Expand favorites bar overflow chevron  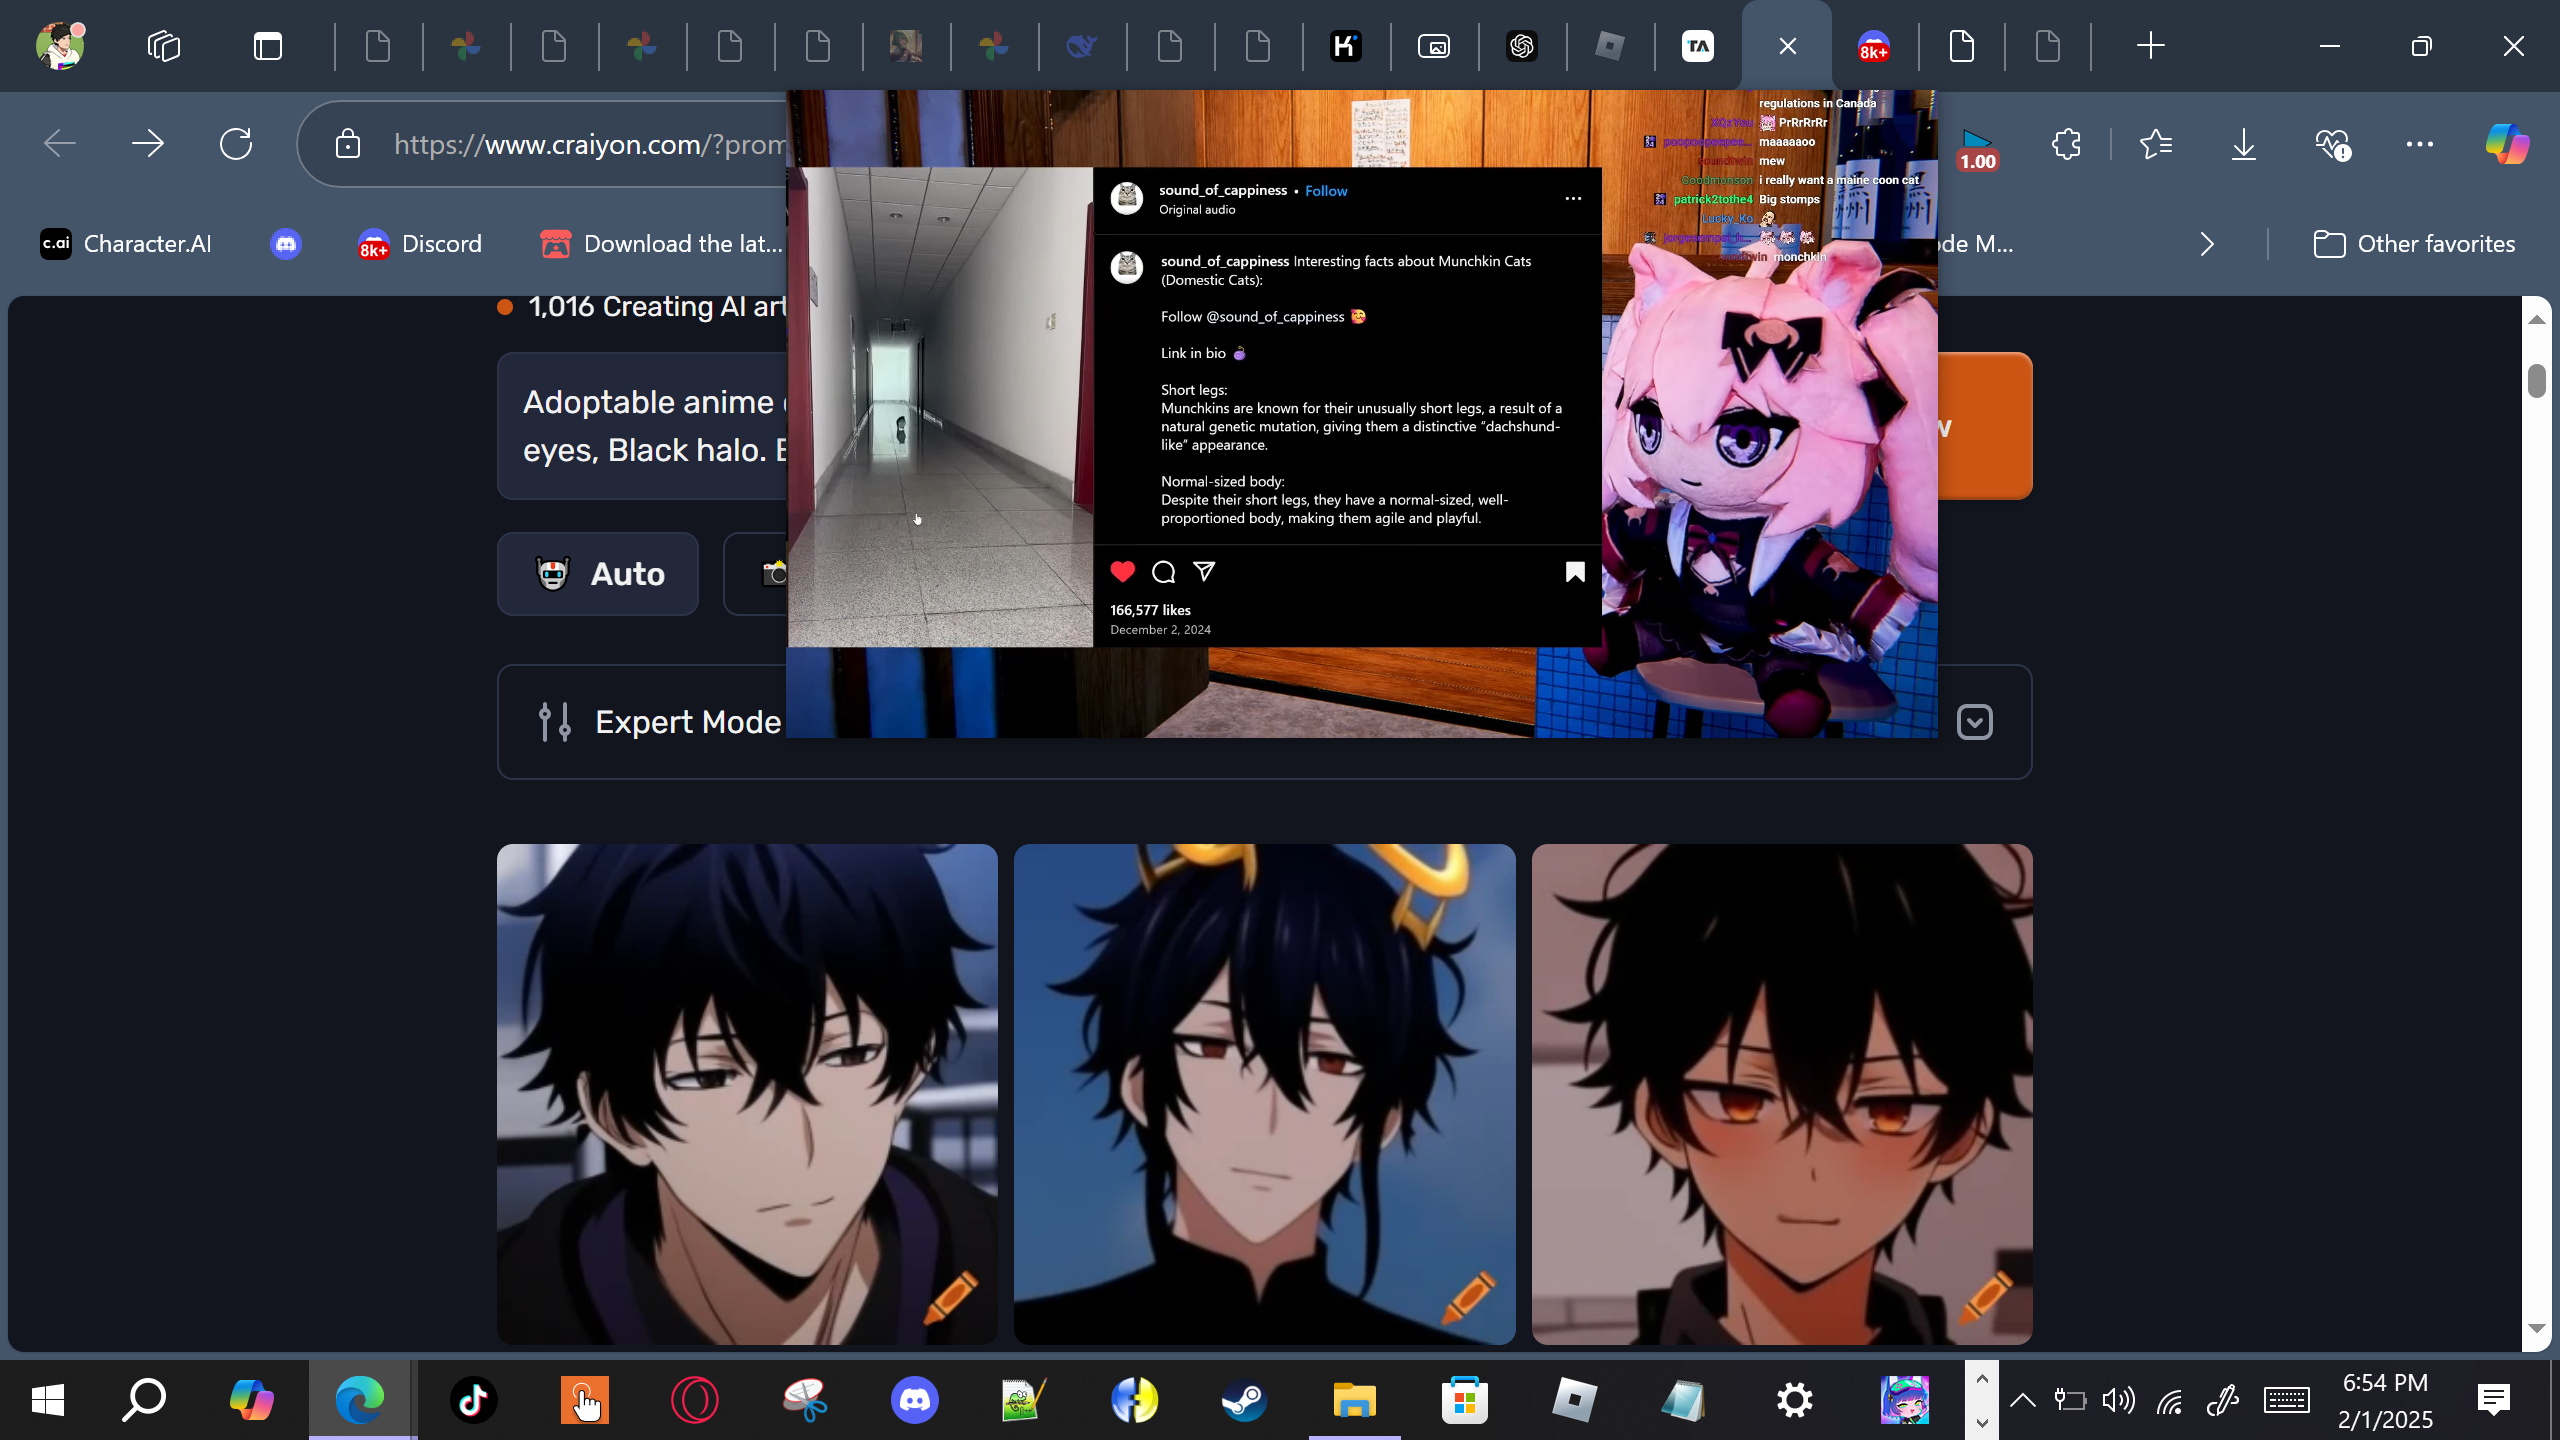pos(2207,244)
